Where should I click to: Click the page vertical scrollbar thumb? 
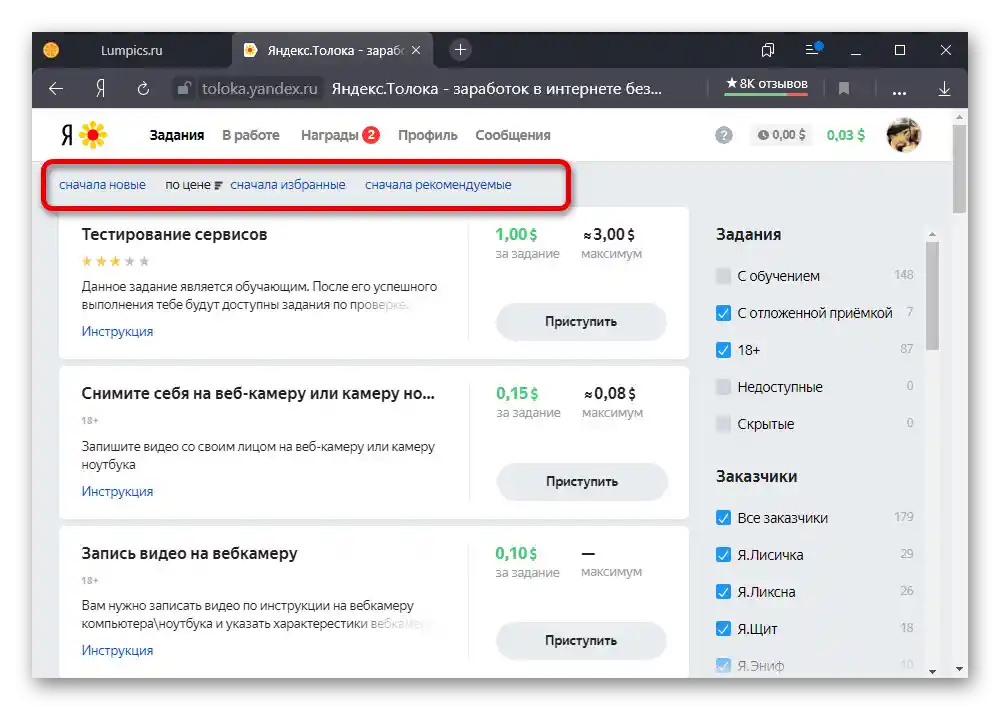959,168
